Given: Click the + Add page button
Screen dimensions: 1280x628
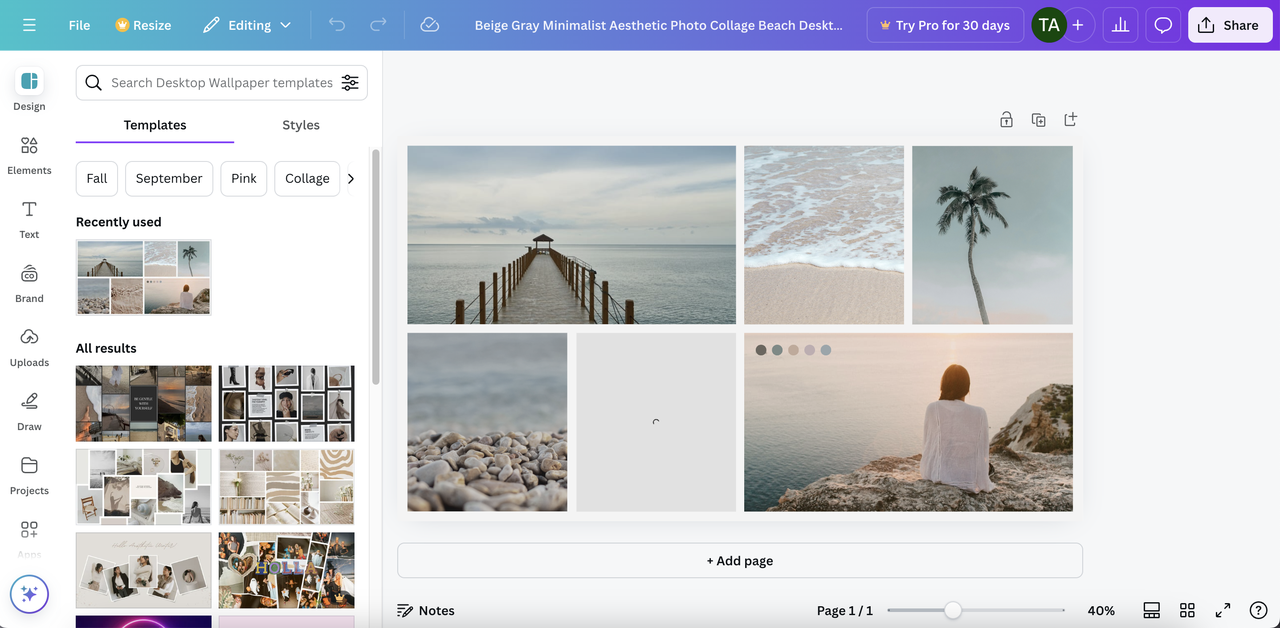Looking at the screenshot, I should coord(740,561).
